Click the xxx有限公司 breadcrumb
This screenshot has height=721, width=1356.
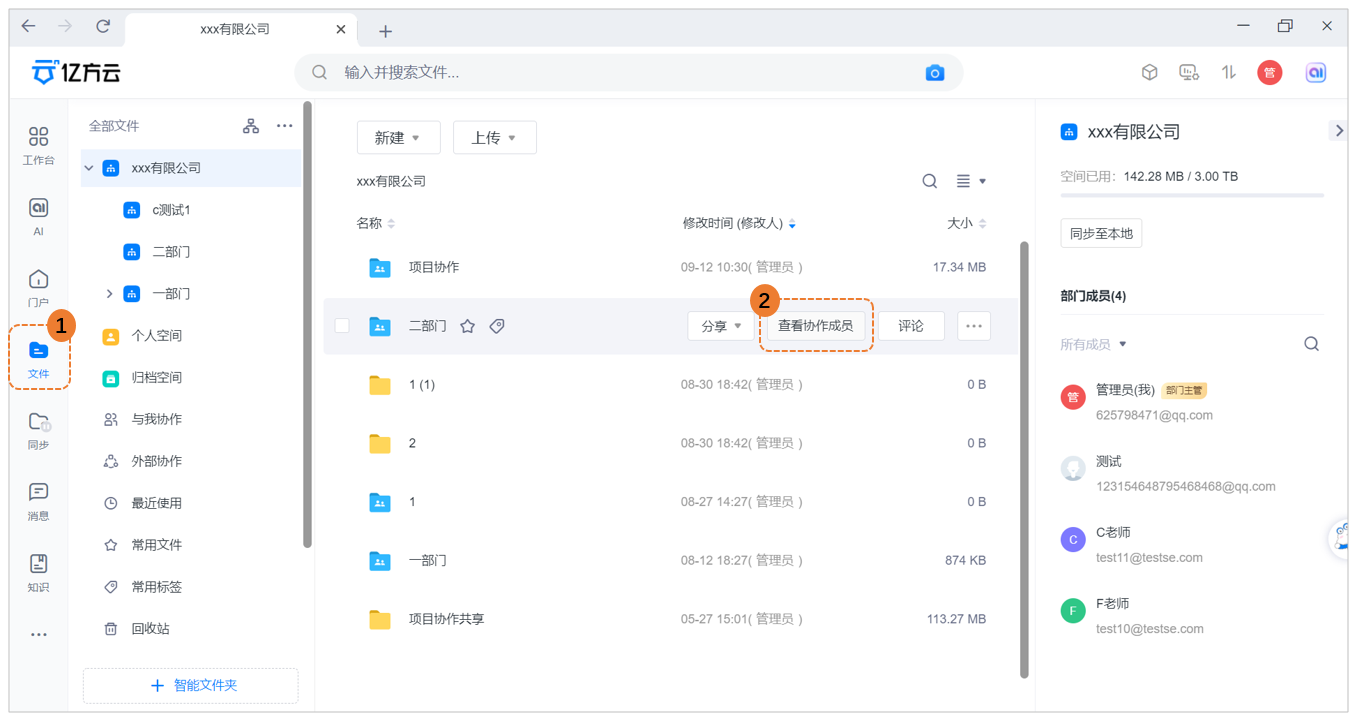[391, 181]
